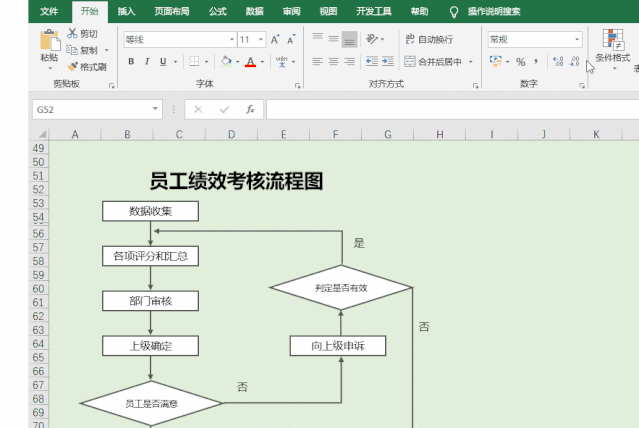Viewport: 639px width, 428px height.
Task: Select the Format Painter (格式刷) tool
Action: pos(73,67)
